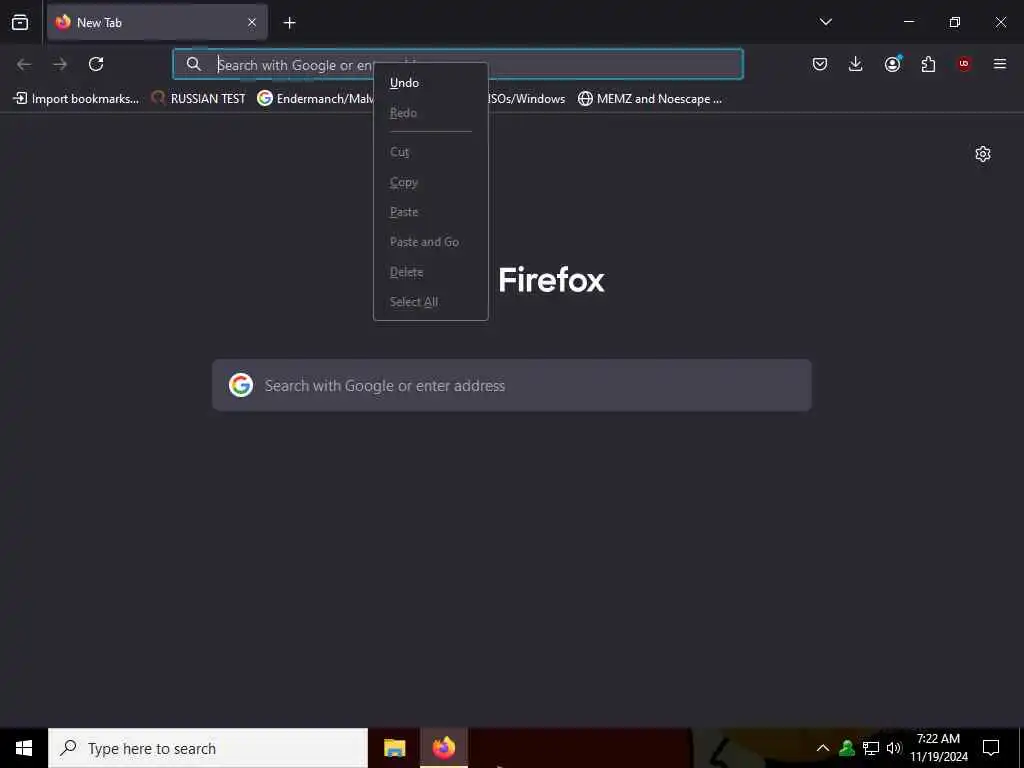Choose Redo in the context menu
This screenshot has width=1024, height=768.
(x=430, y=113)
